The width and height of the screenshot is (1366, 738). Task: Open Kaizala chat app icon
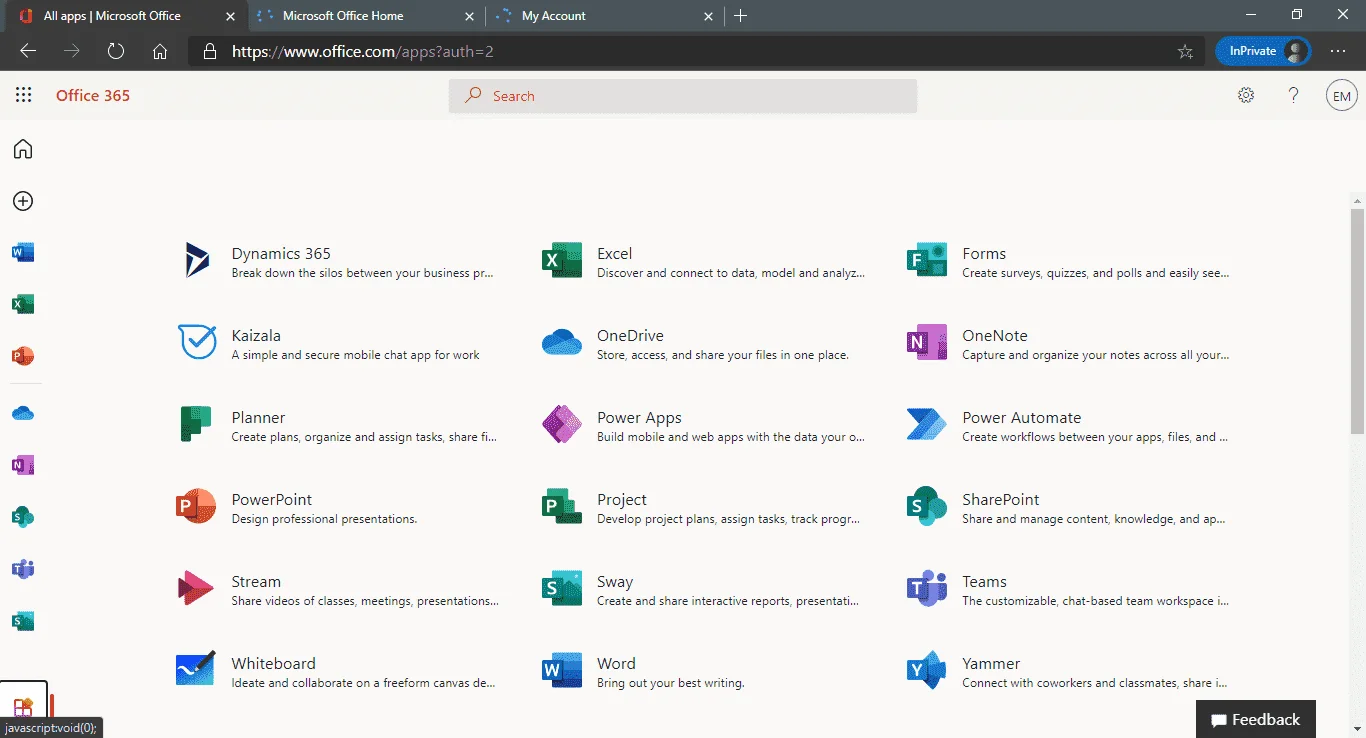(x=197, y=342)
